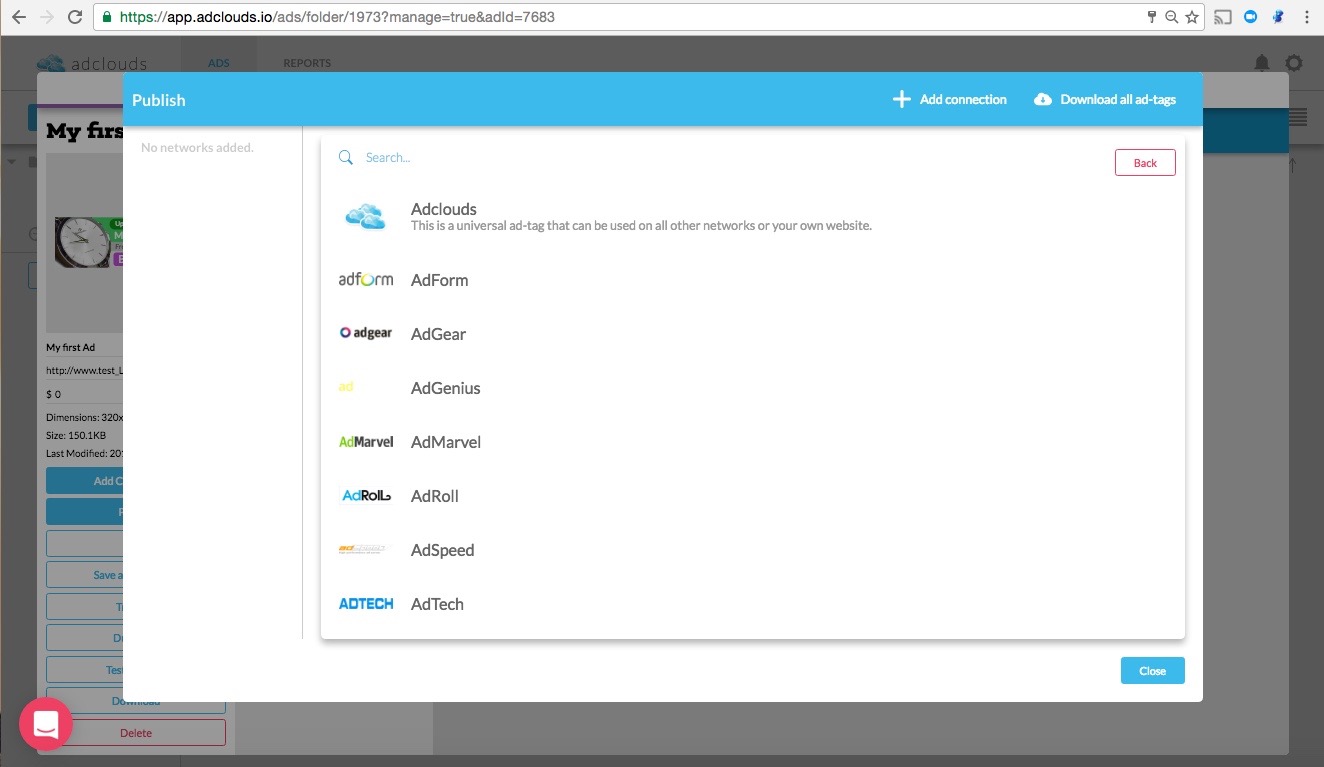Click the 'My first Ad' name field
Viewport: 1324px width, 767px height.
click(x=84, y=347)
